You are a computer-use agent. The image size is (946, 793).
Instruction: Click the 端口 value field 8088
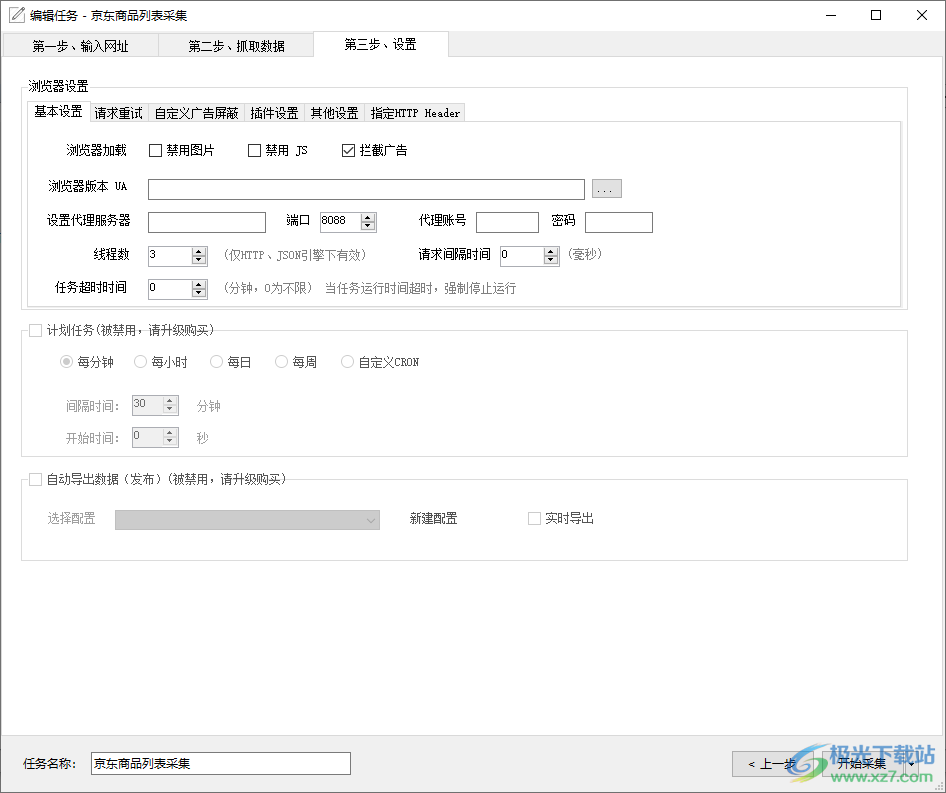coord(340,222)
